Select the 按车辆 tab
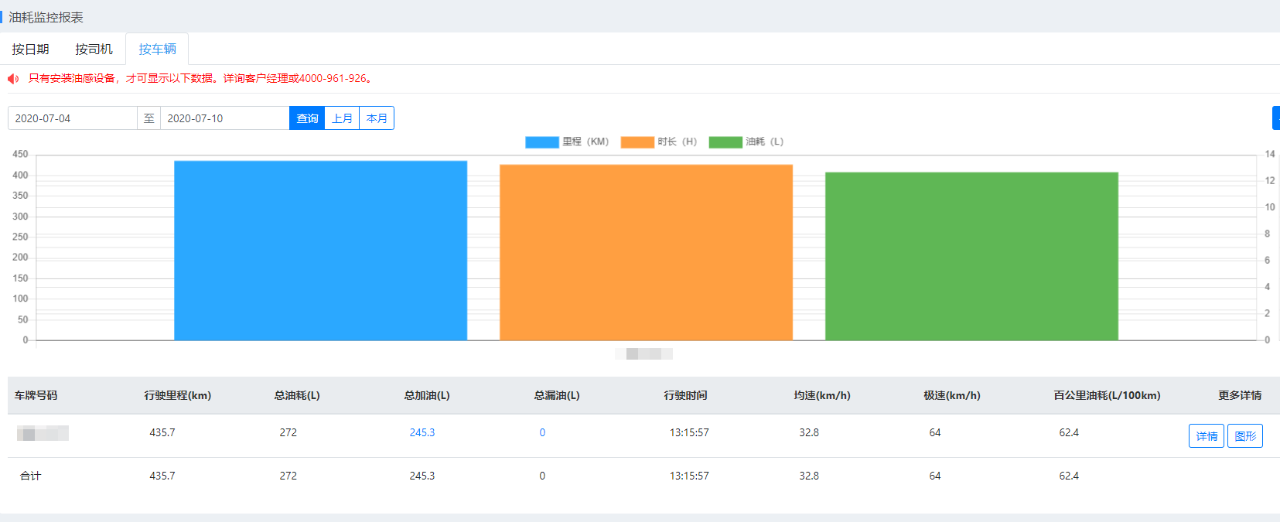The image size is (1280, 522). (x=157, y=49)
